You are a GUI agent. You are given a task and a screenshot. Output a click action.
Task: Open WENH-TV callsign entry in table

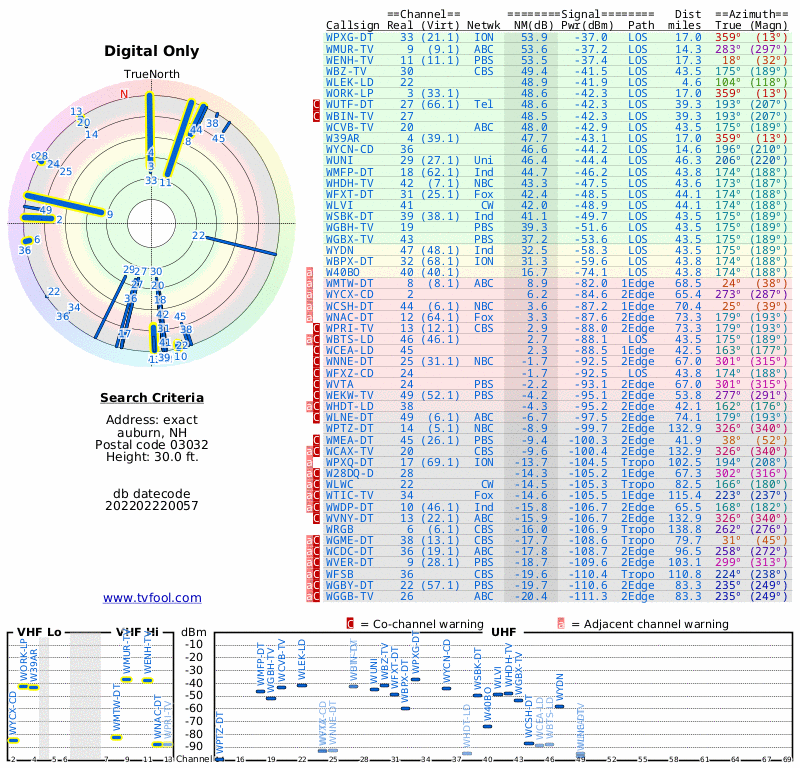(349, 60)
